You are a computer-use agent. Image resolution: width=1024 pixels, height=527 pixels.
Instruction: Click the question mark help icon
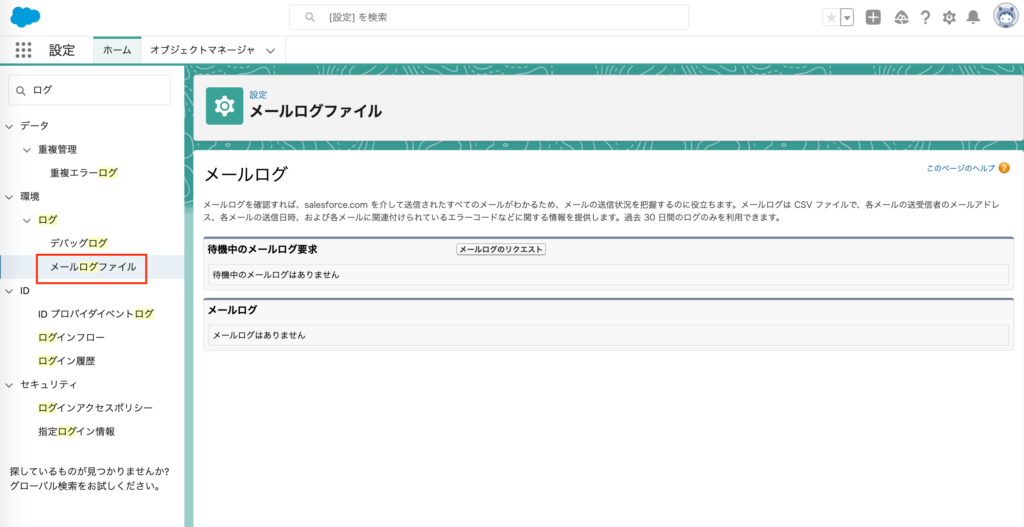tap(925, 17)
